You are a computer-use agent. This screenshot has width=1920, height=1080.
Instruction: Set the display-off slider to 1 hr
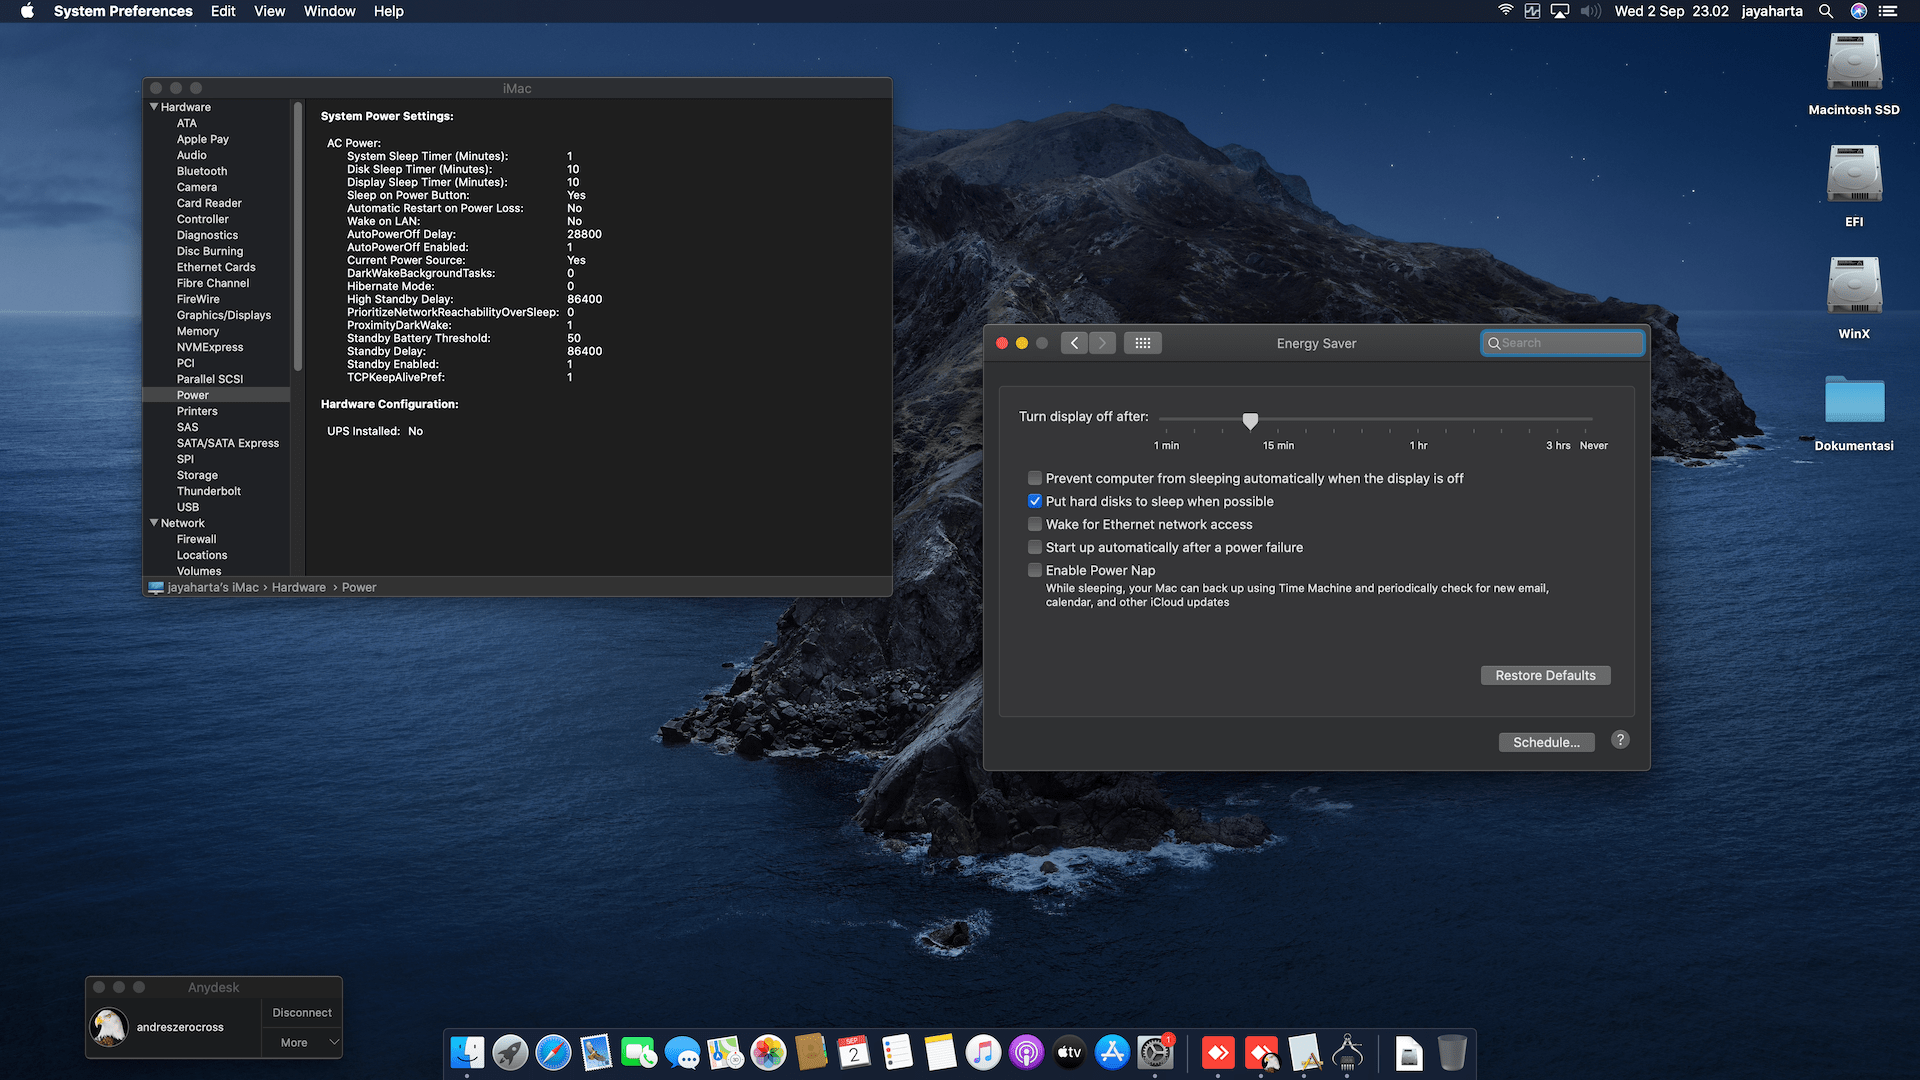tap(1418, 420)
